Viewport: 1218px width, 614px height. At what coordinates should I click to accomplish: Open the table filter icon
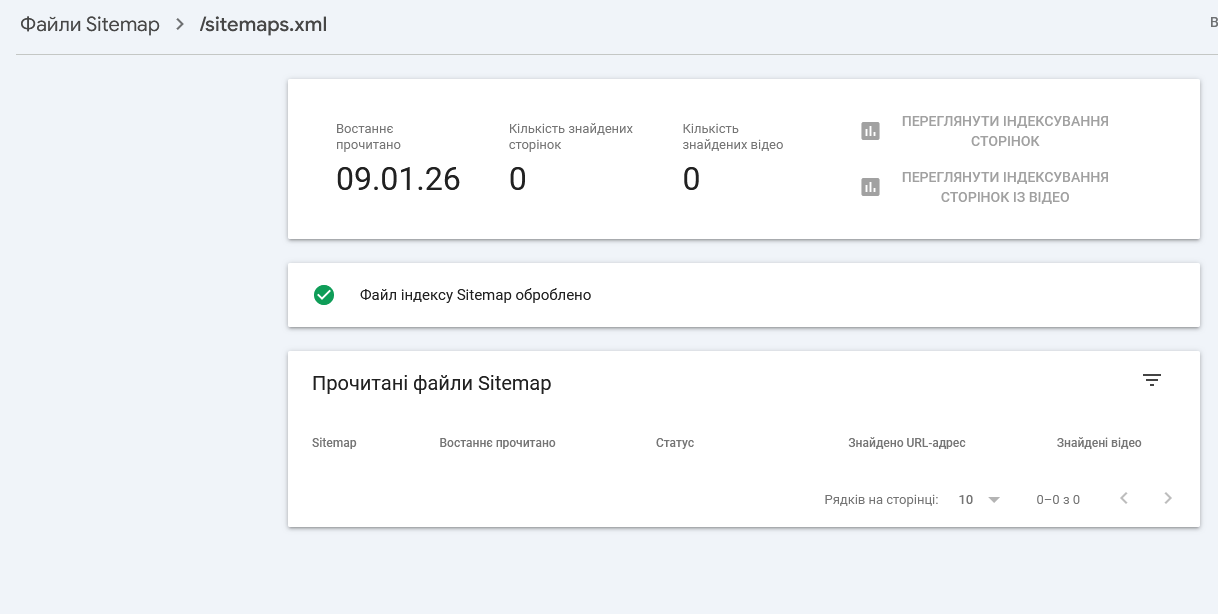pos(1152,380)
